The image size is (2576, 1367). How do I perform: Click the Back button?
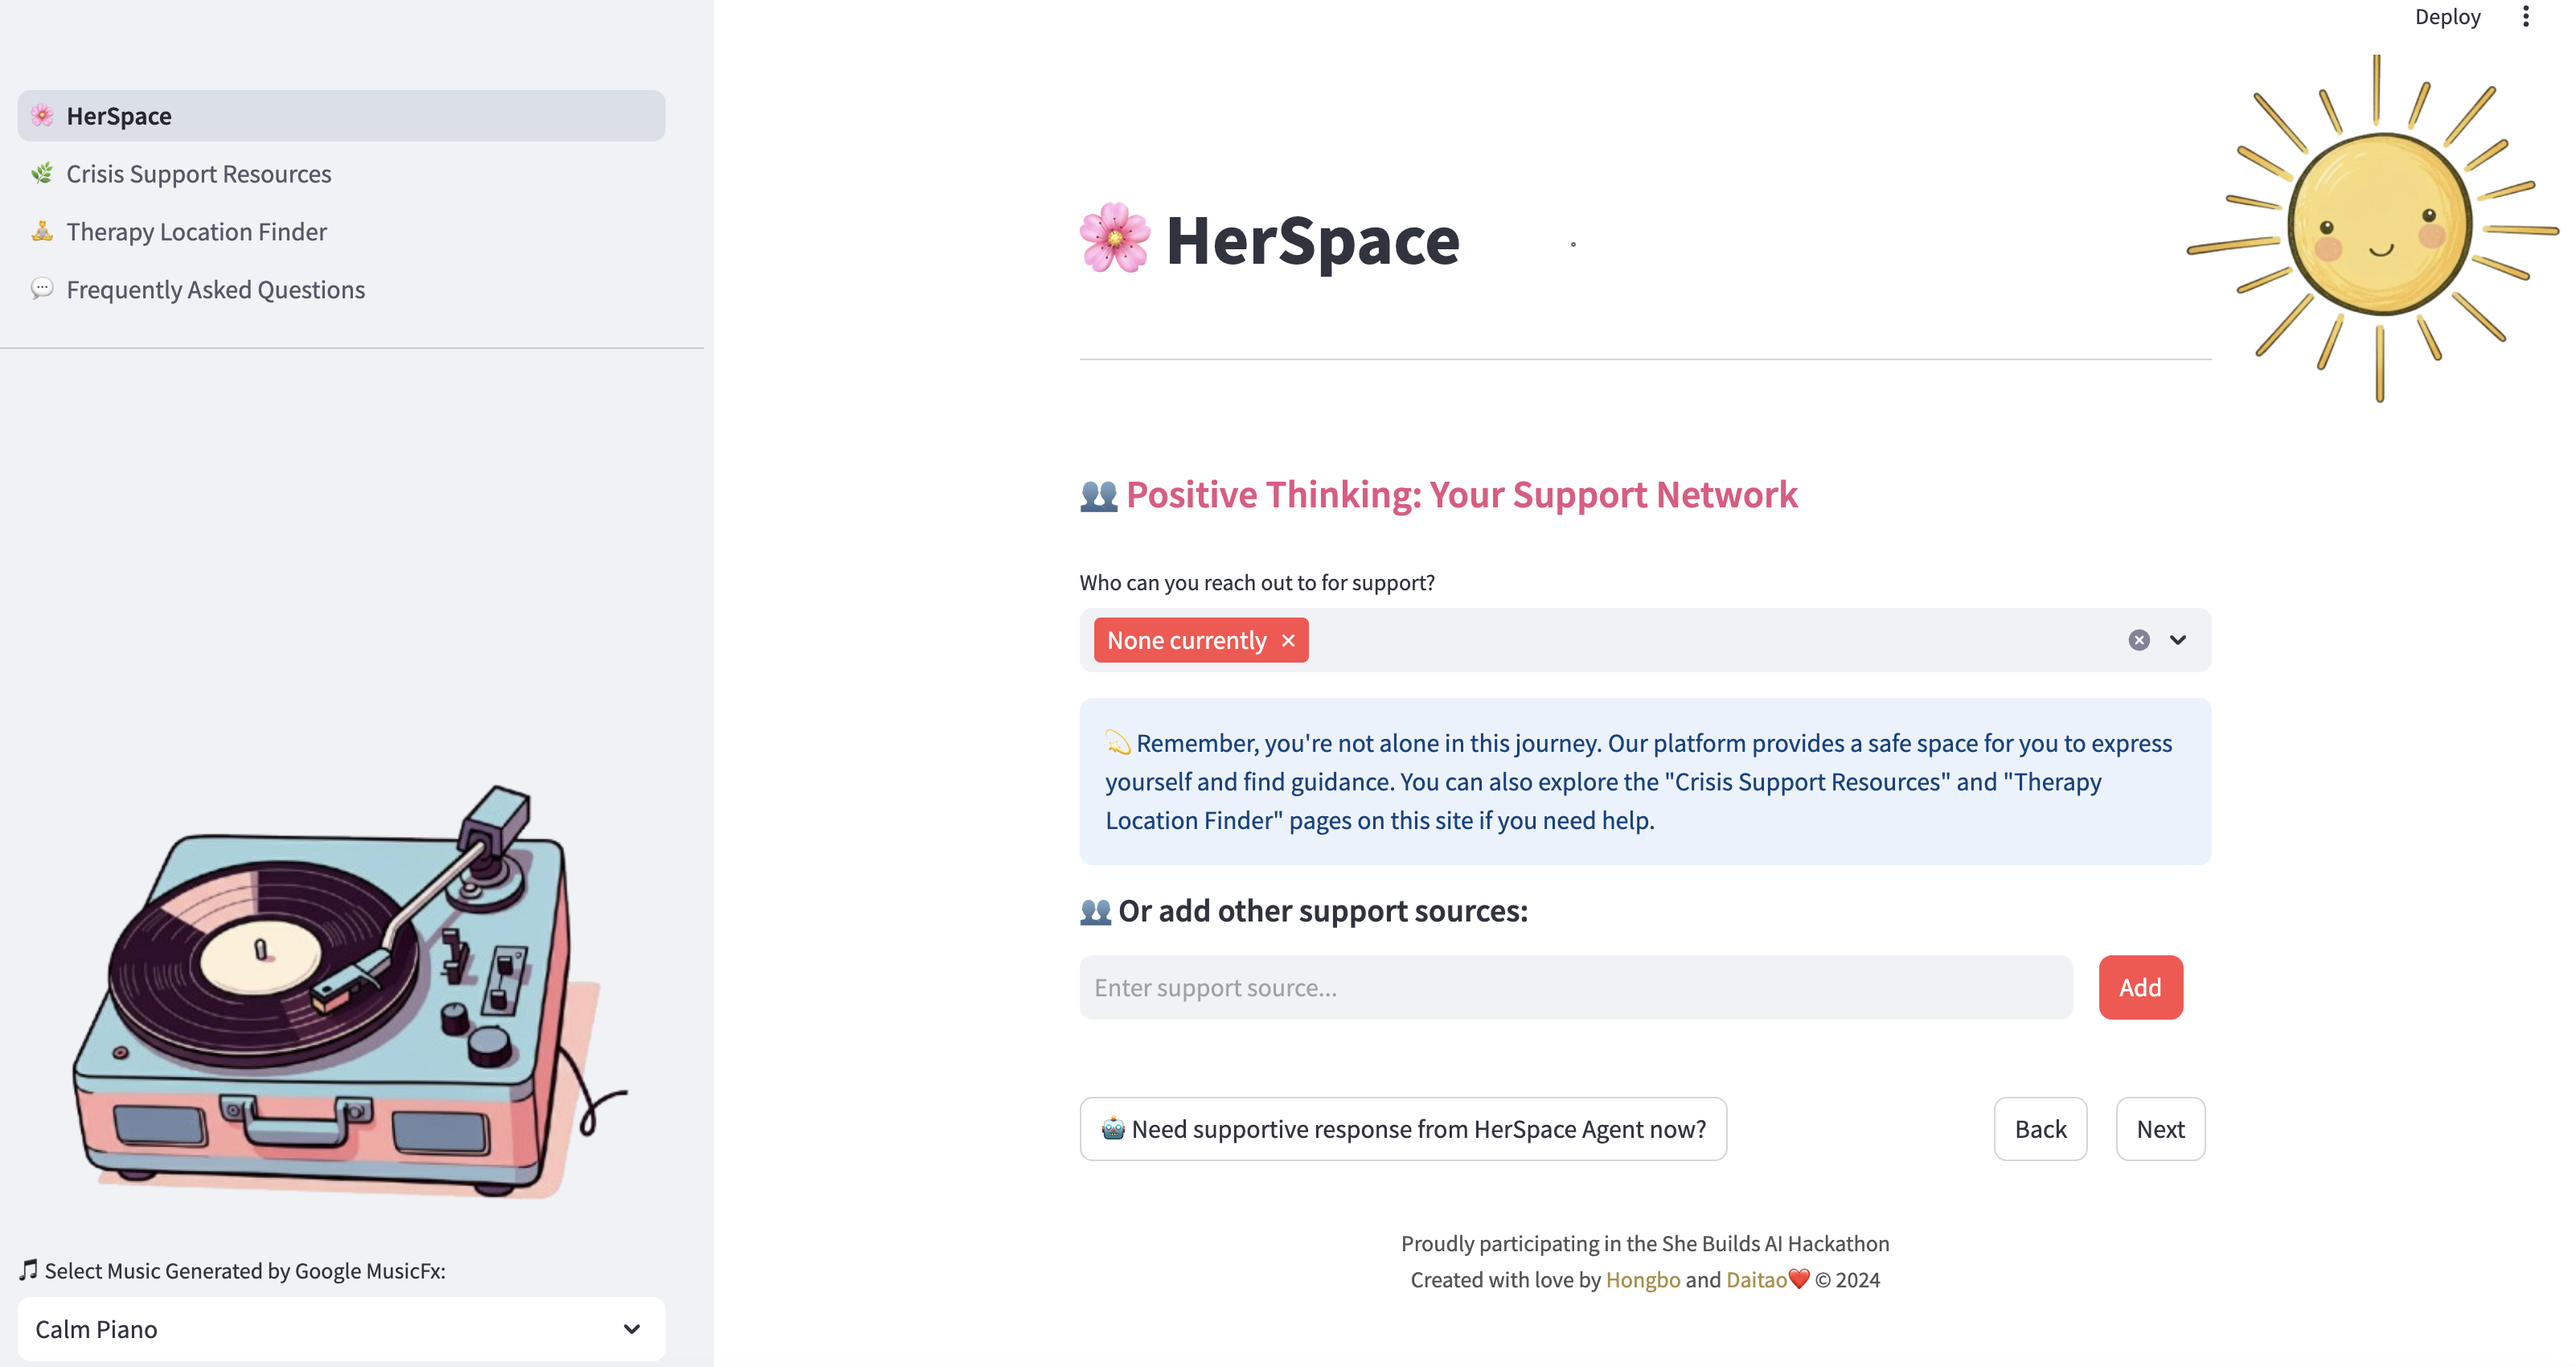point(2040,1129)
